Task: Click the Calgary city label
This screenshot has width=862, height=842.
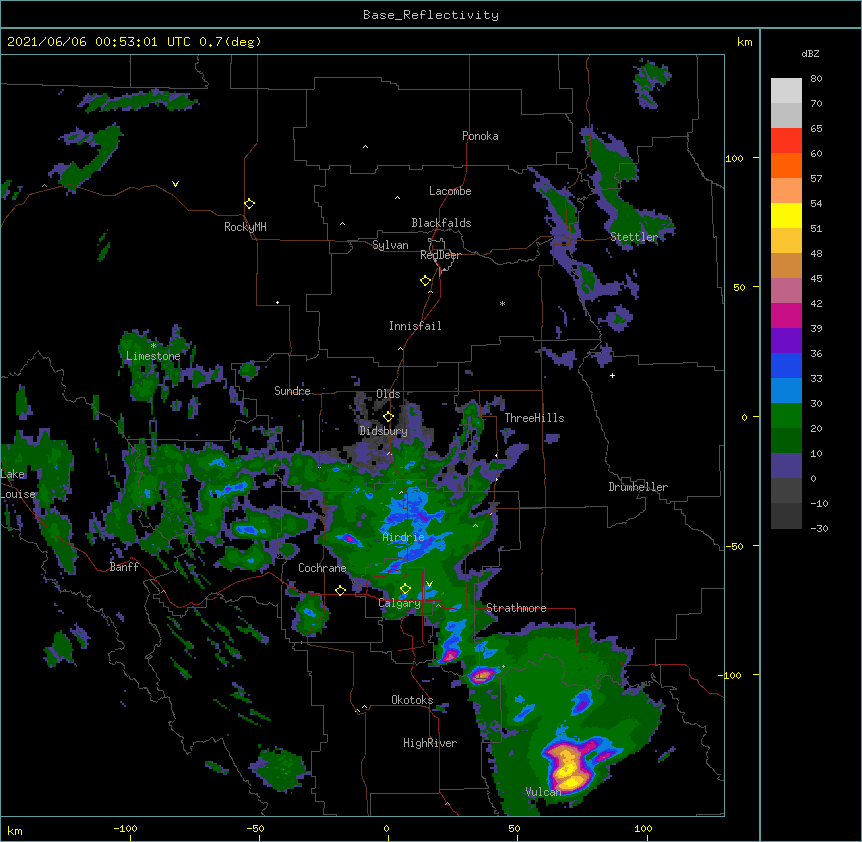Action: 399,603
